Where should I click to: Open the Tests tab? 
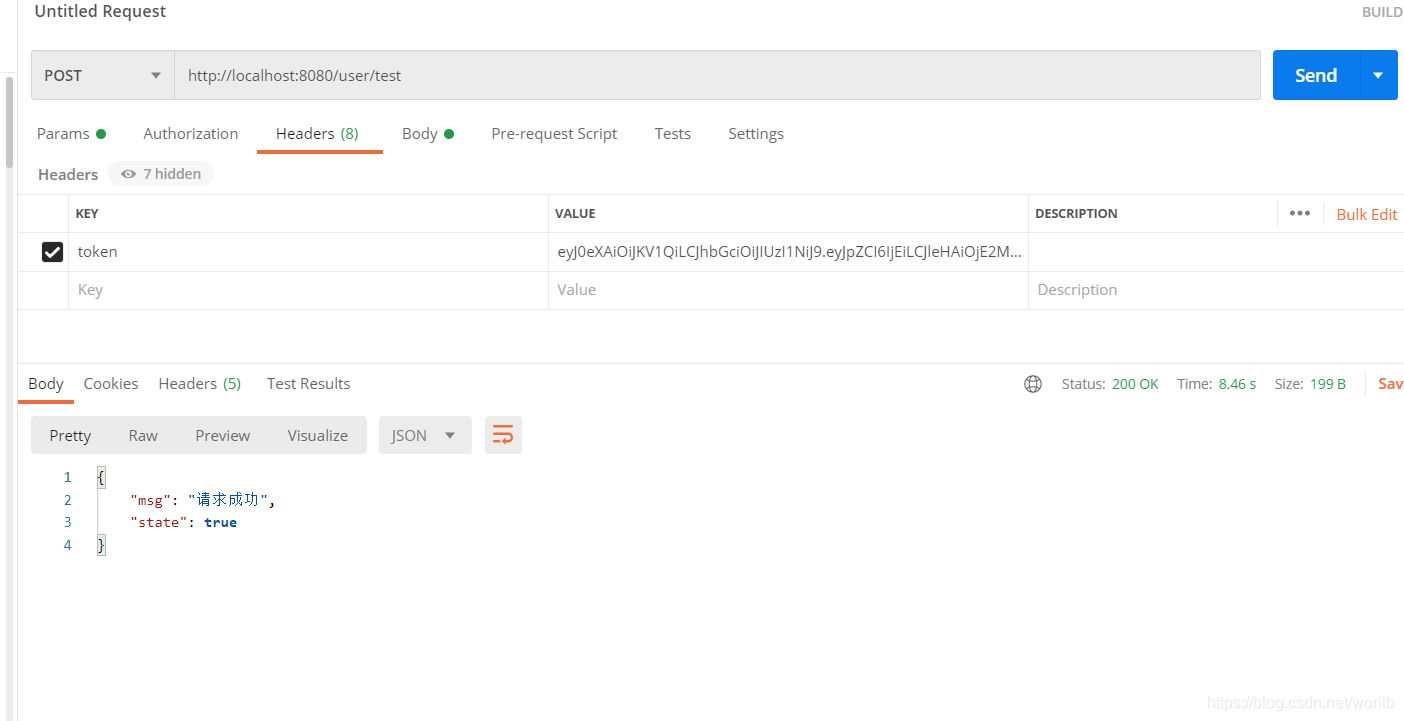pos(673,133)
